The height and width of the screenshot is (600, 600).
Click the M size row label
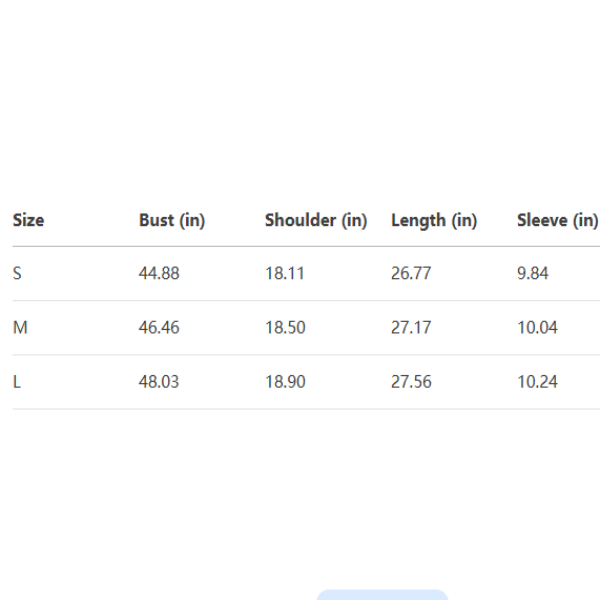tap(18, 328)
